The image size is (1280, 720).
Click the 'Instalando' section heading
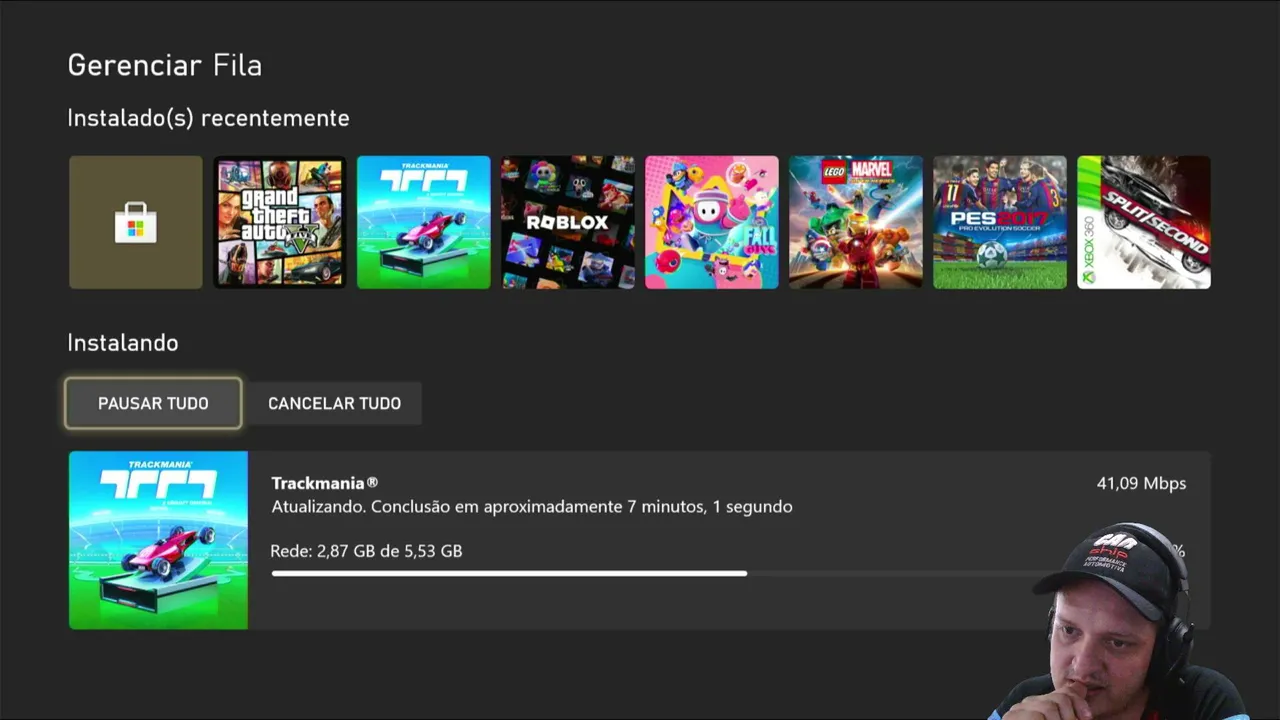[123, 343]
